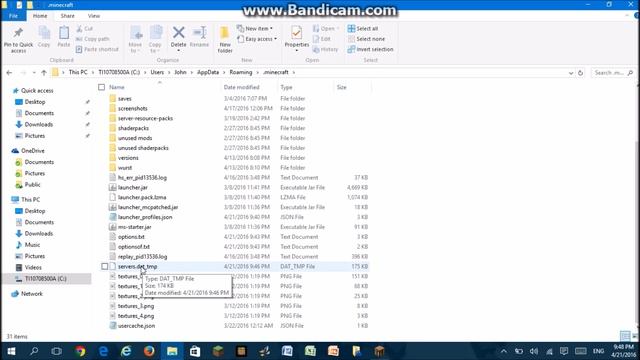Click the Copy ribbon icon

[x=44, y=33]
